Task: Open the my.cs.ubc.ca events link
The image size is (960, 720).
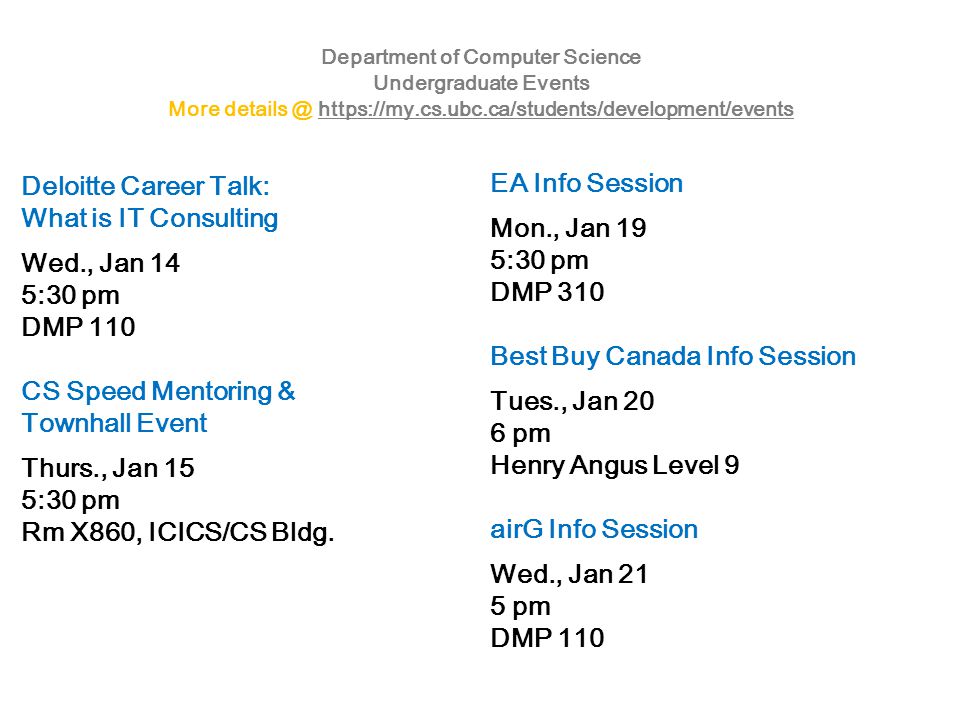Action: [x=555, y=109]
